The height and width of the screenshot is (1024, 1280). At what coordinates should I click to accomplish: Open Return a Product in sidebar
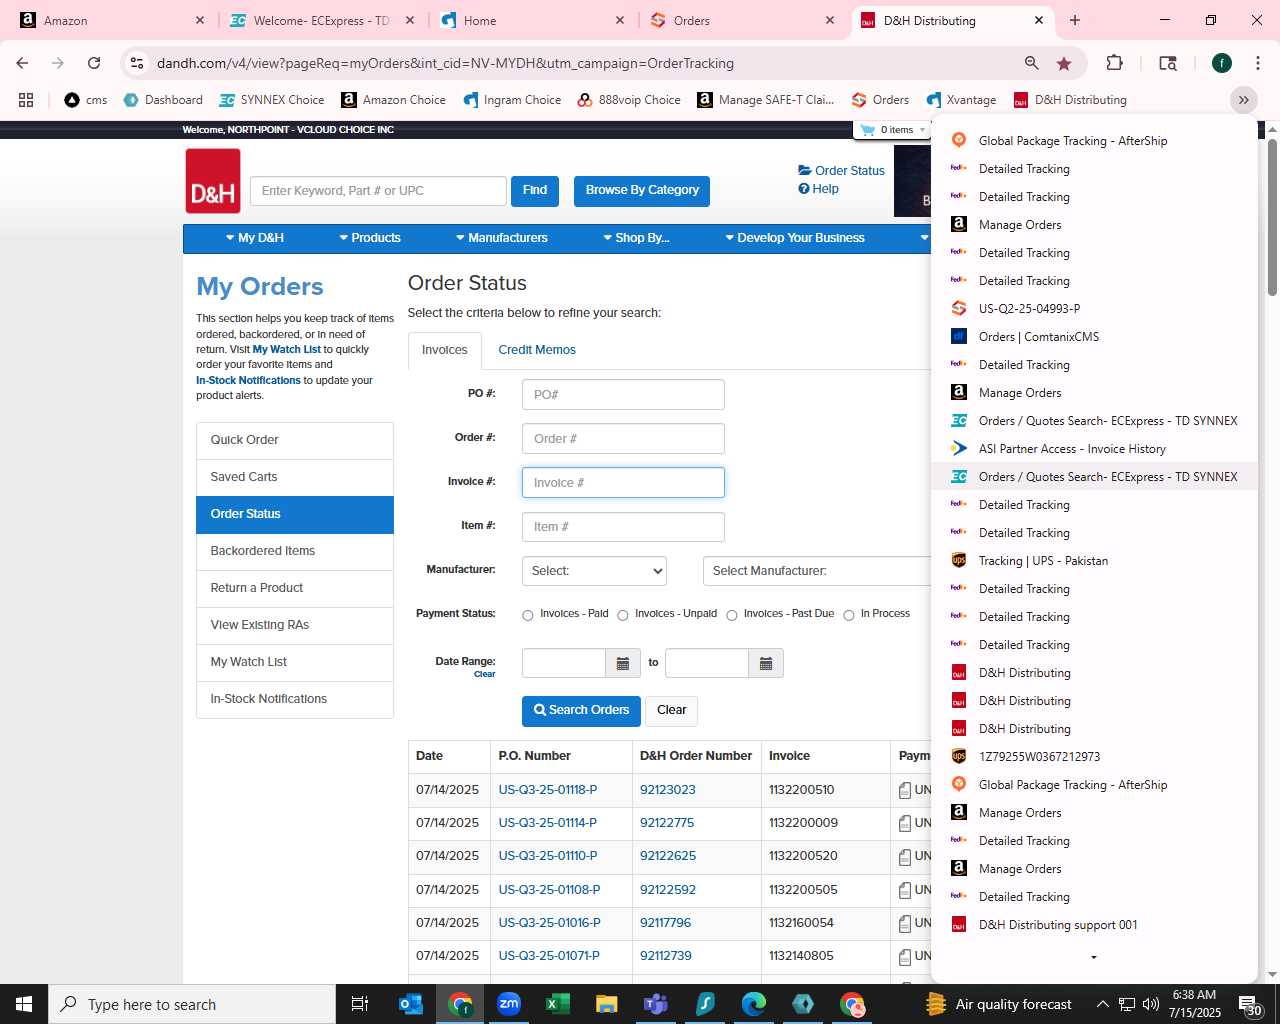tap(295, 588)
